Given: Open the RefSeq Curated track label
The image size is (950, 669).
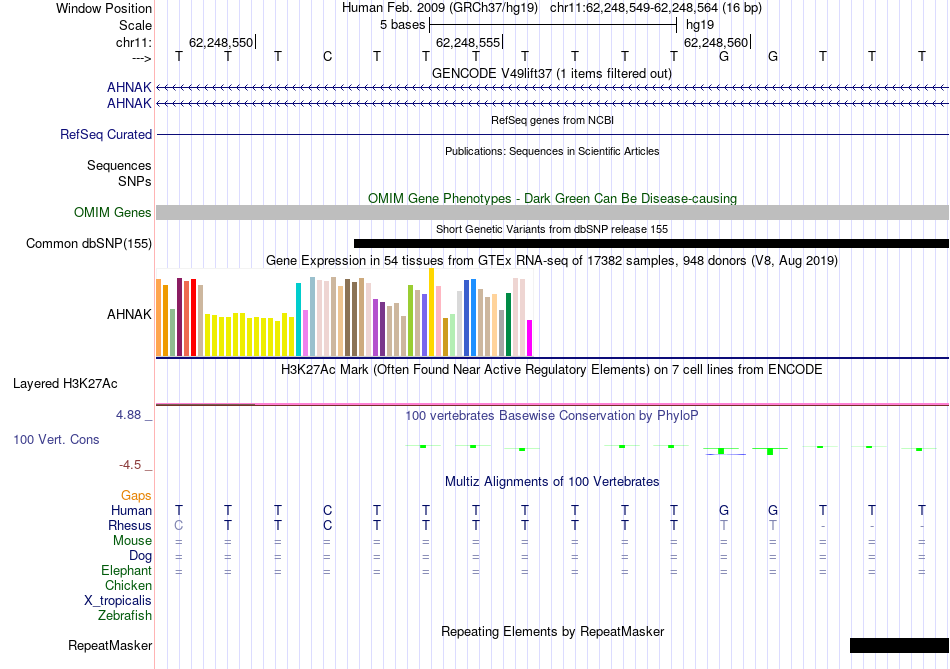Looking at the screenshot, I should coord(106,135).
